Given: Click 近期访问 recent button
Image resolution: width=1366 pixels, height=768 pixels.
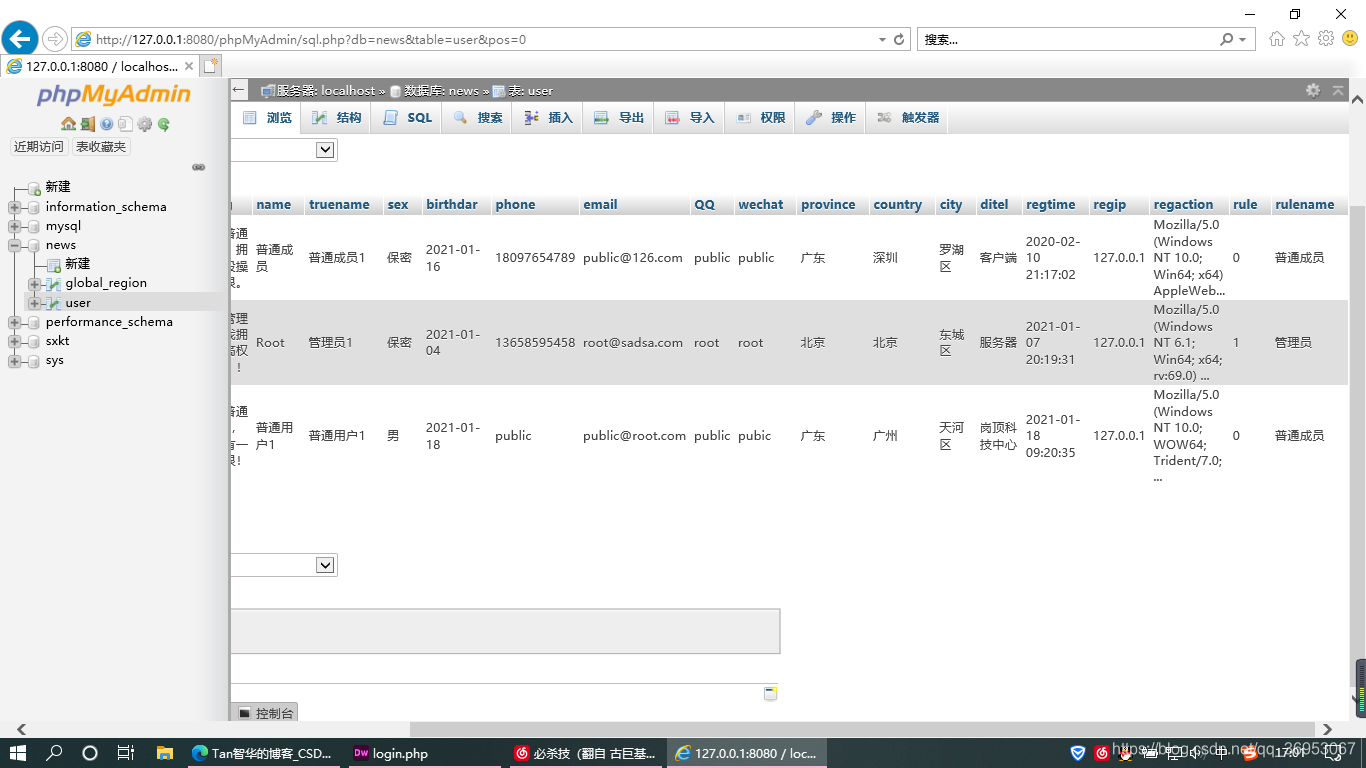Looking at the screenshot, I should pos(39,147).
